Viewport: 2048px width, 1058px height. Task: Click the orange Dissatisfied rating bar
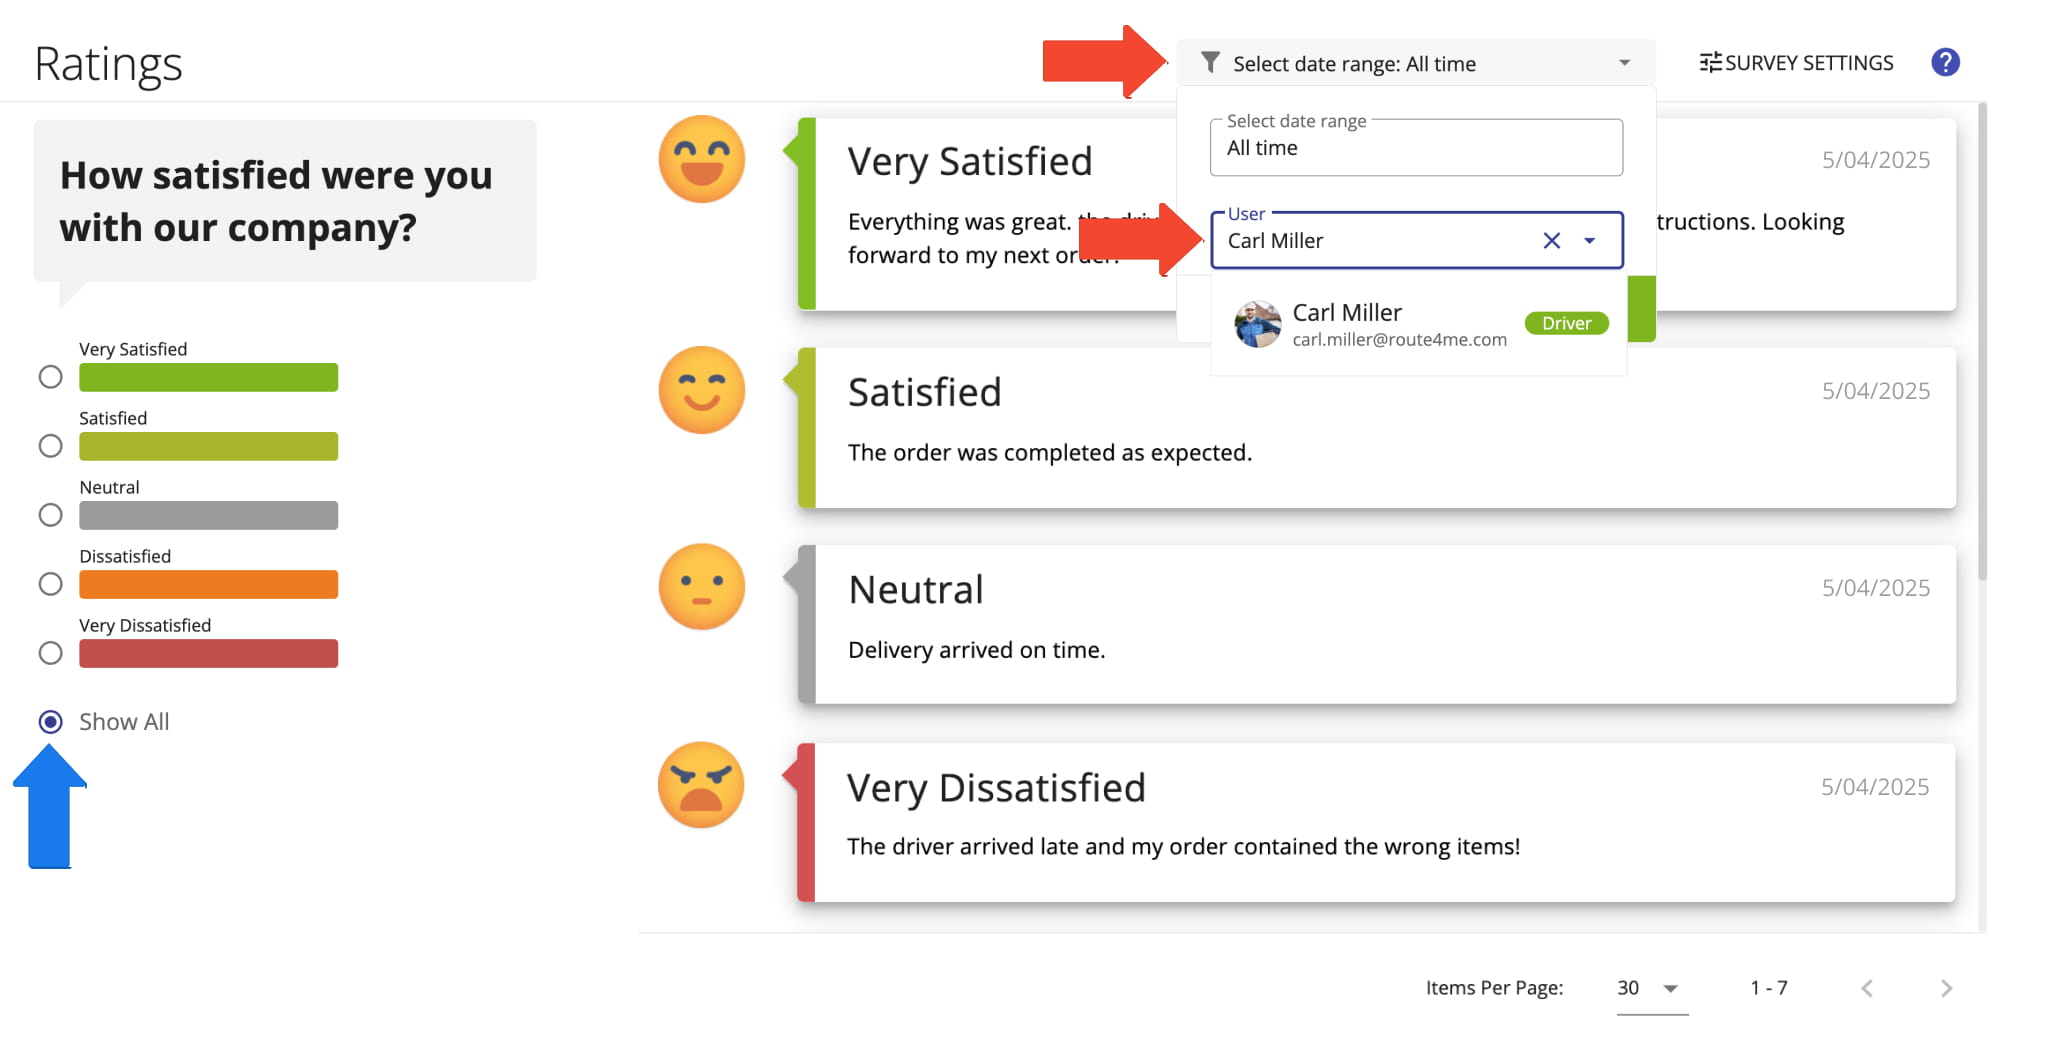click(208, 584)
